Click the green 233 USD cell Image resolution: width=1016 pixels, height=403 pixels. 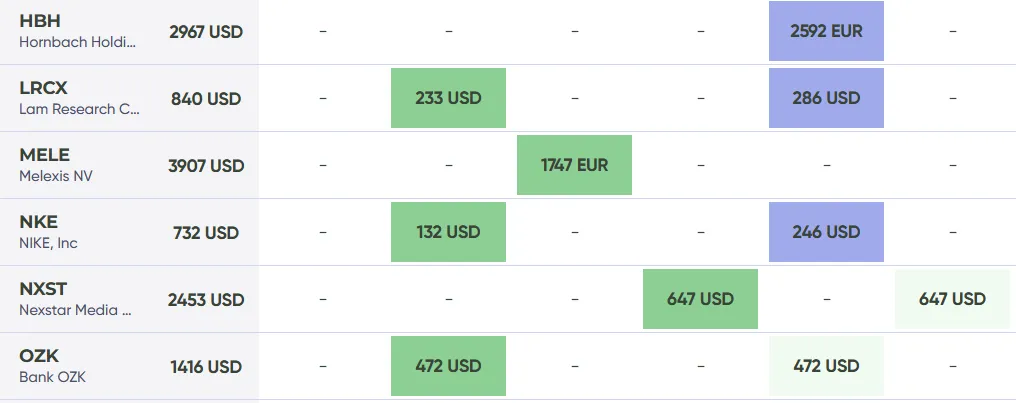448,98
